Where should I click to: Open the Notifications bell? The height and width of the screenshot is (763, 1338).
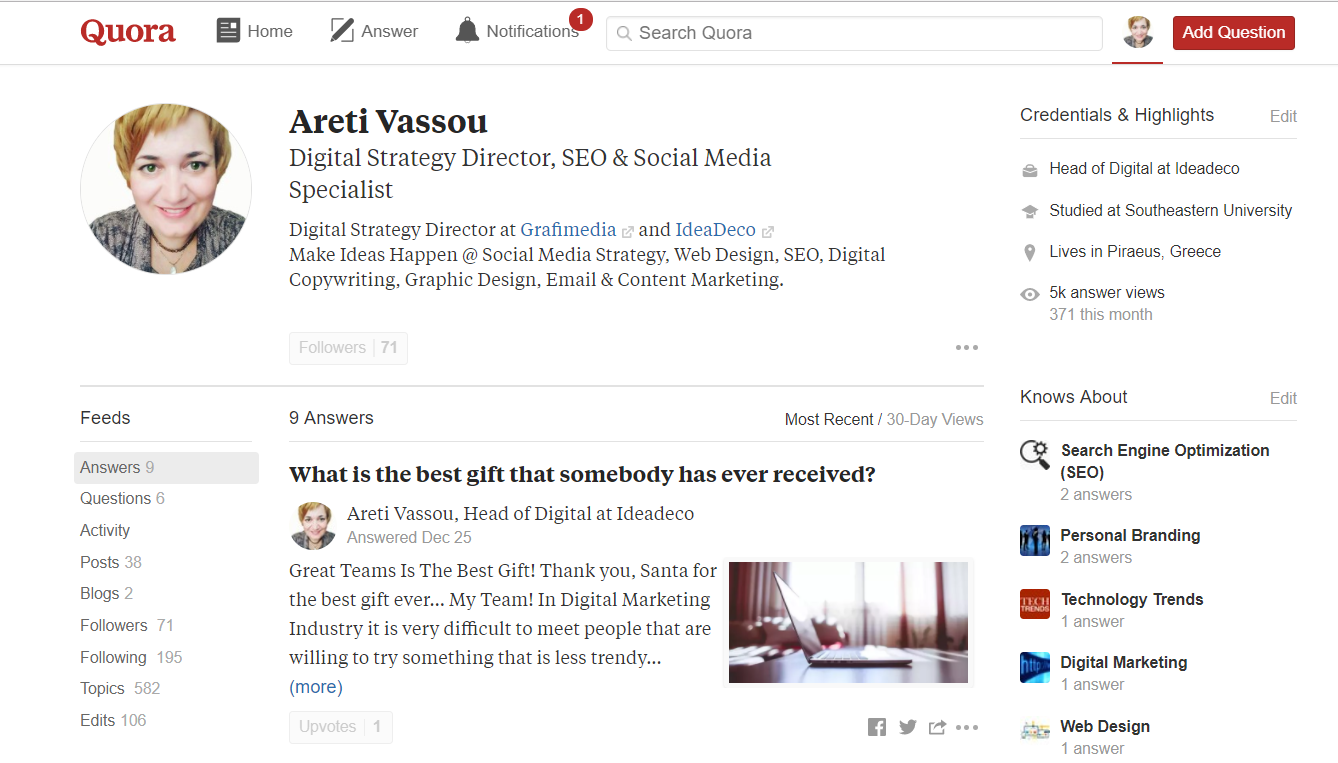466,30
